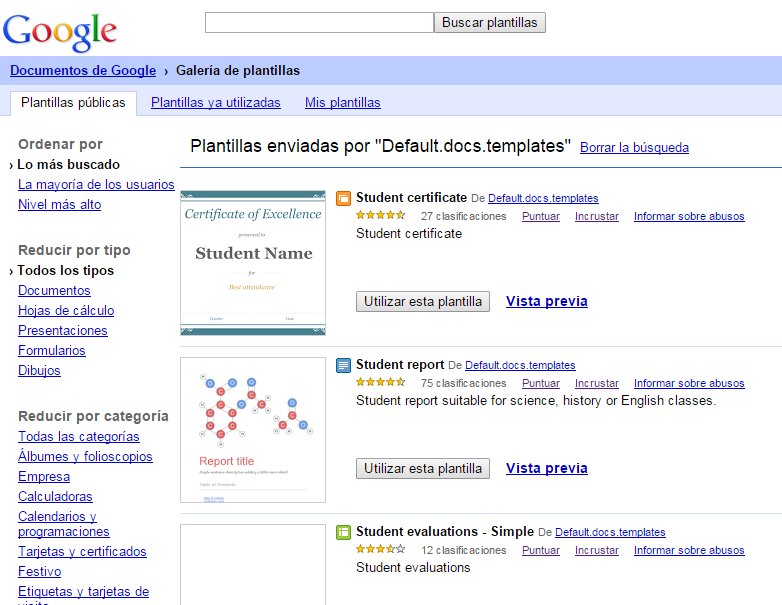782x605 pixels.
Task: Use the Student certificate template
Action: (423, 301)
